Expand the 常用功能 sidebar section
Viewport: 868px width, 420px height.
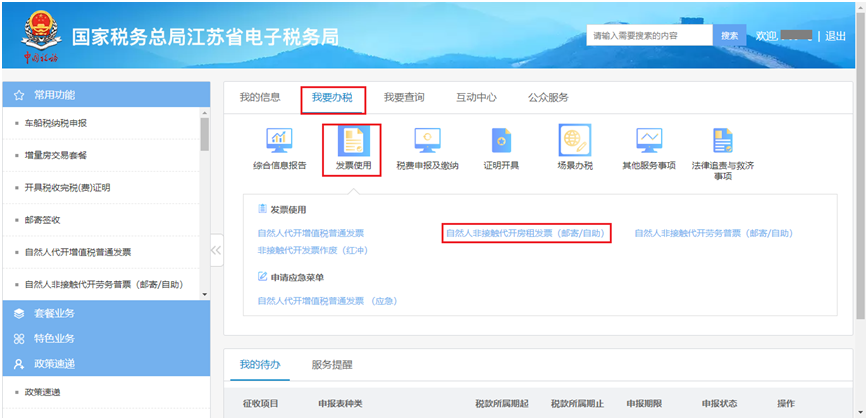(x=106, y=95)
